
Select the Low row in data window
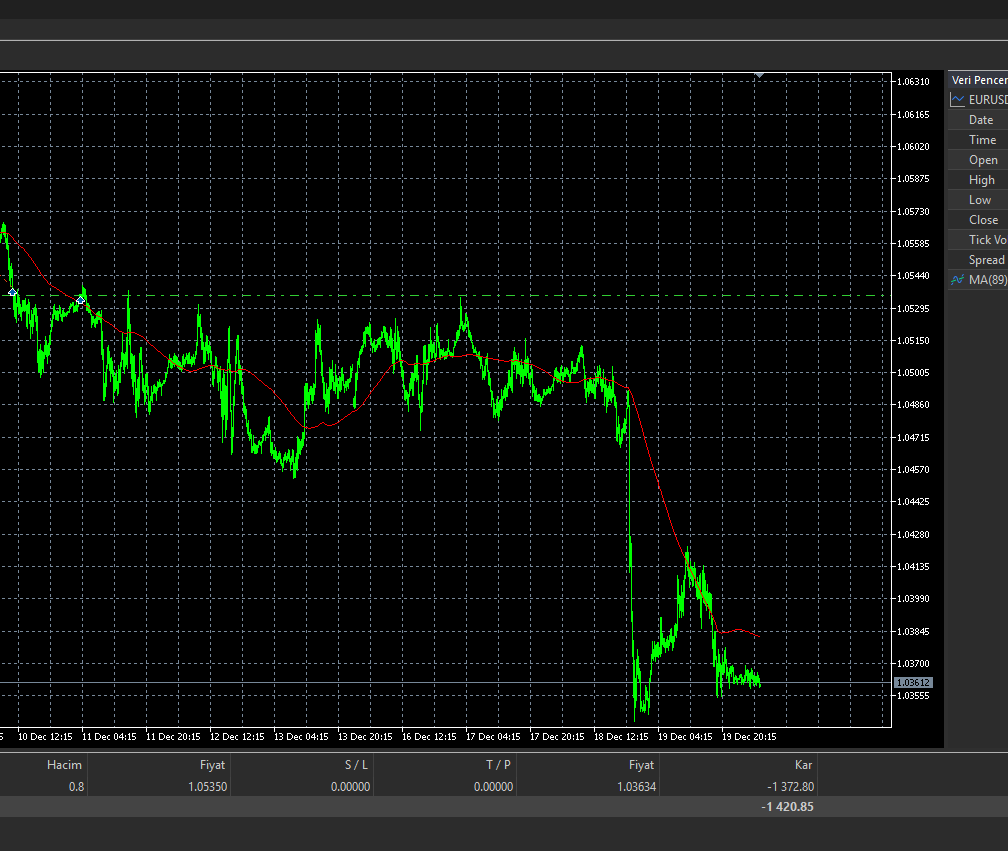click(978, 199)
